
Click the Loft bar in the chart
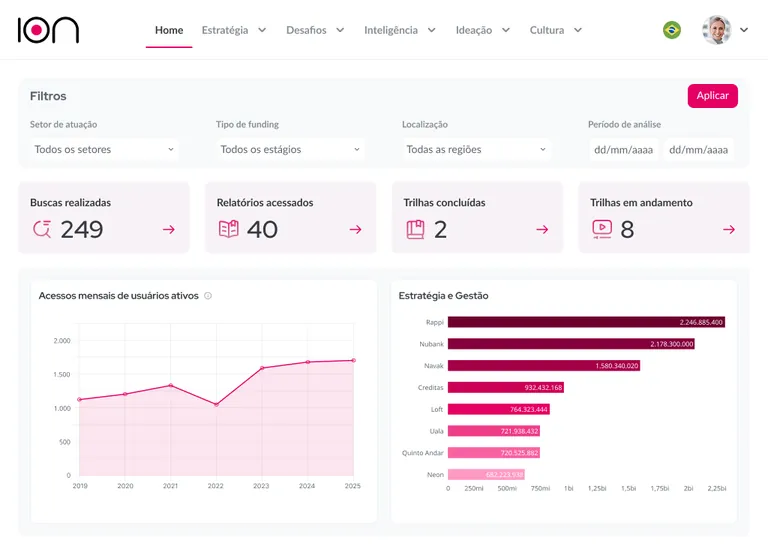click(x=499, y=409)
